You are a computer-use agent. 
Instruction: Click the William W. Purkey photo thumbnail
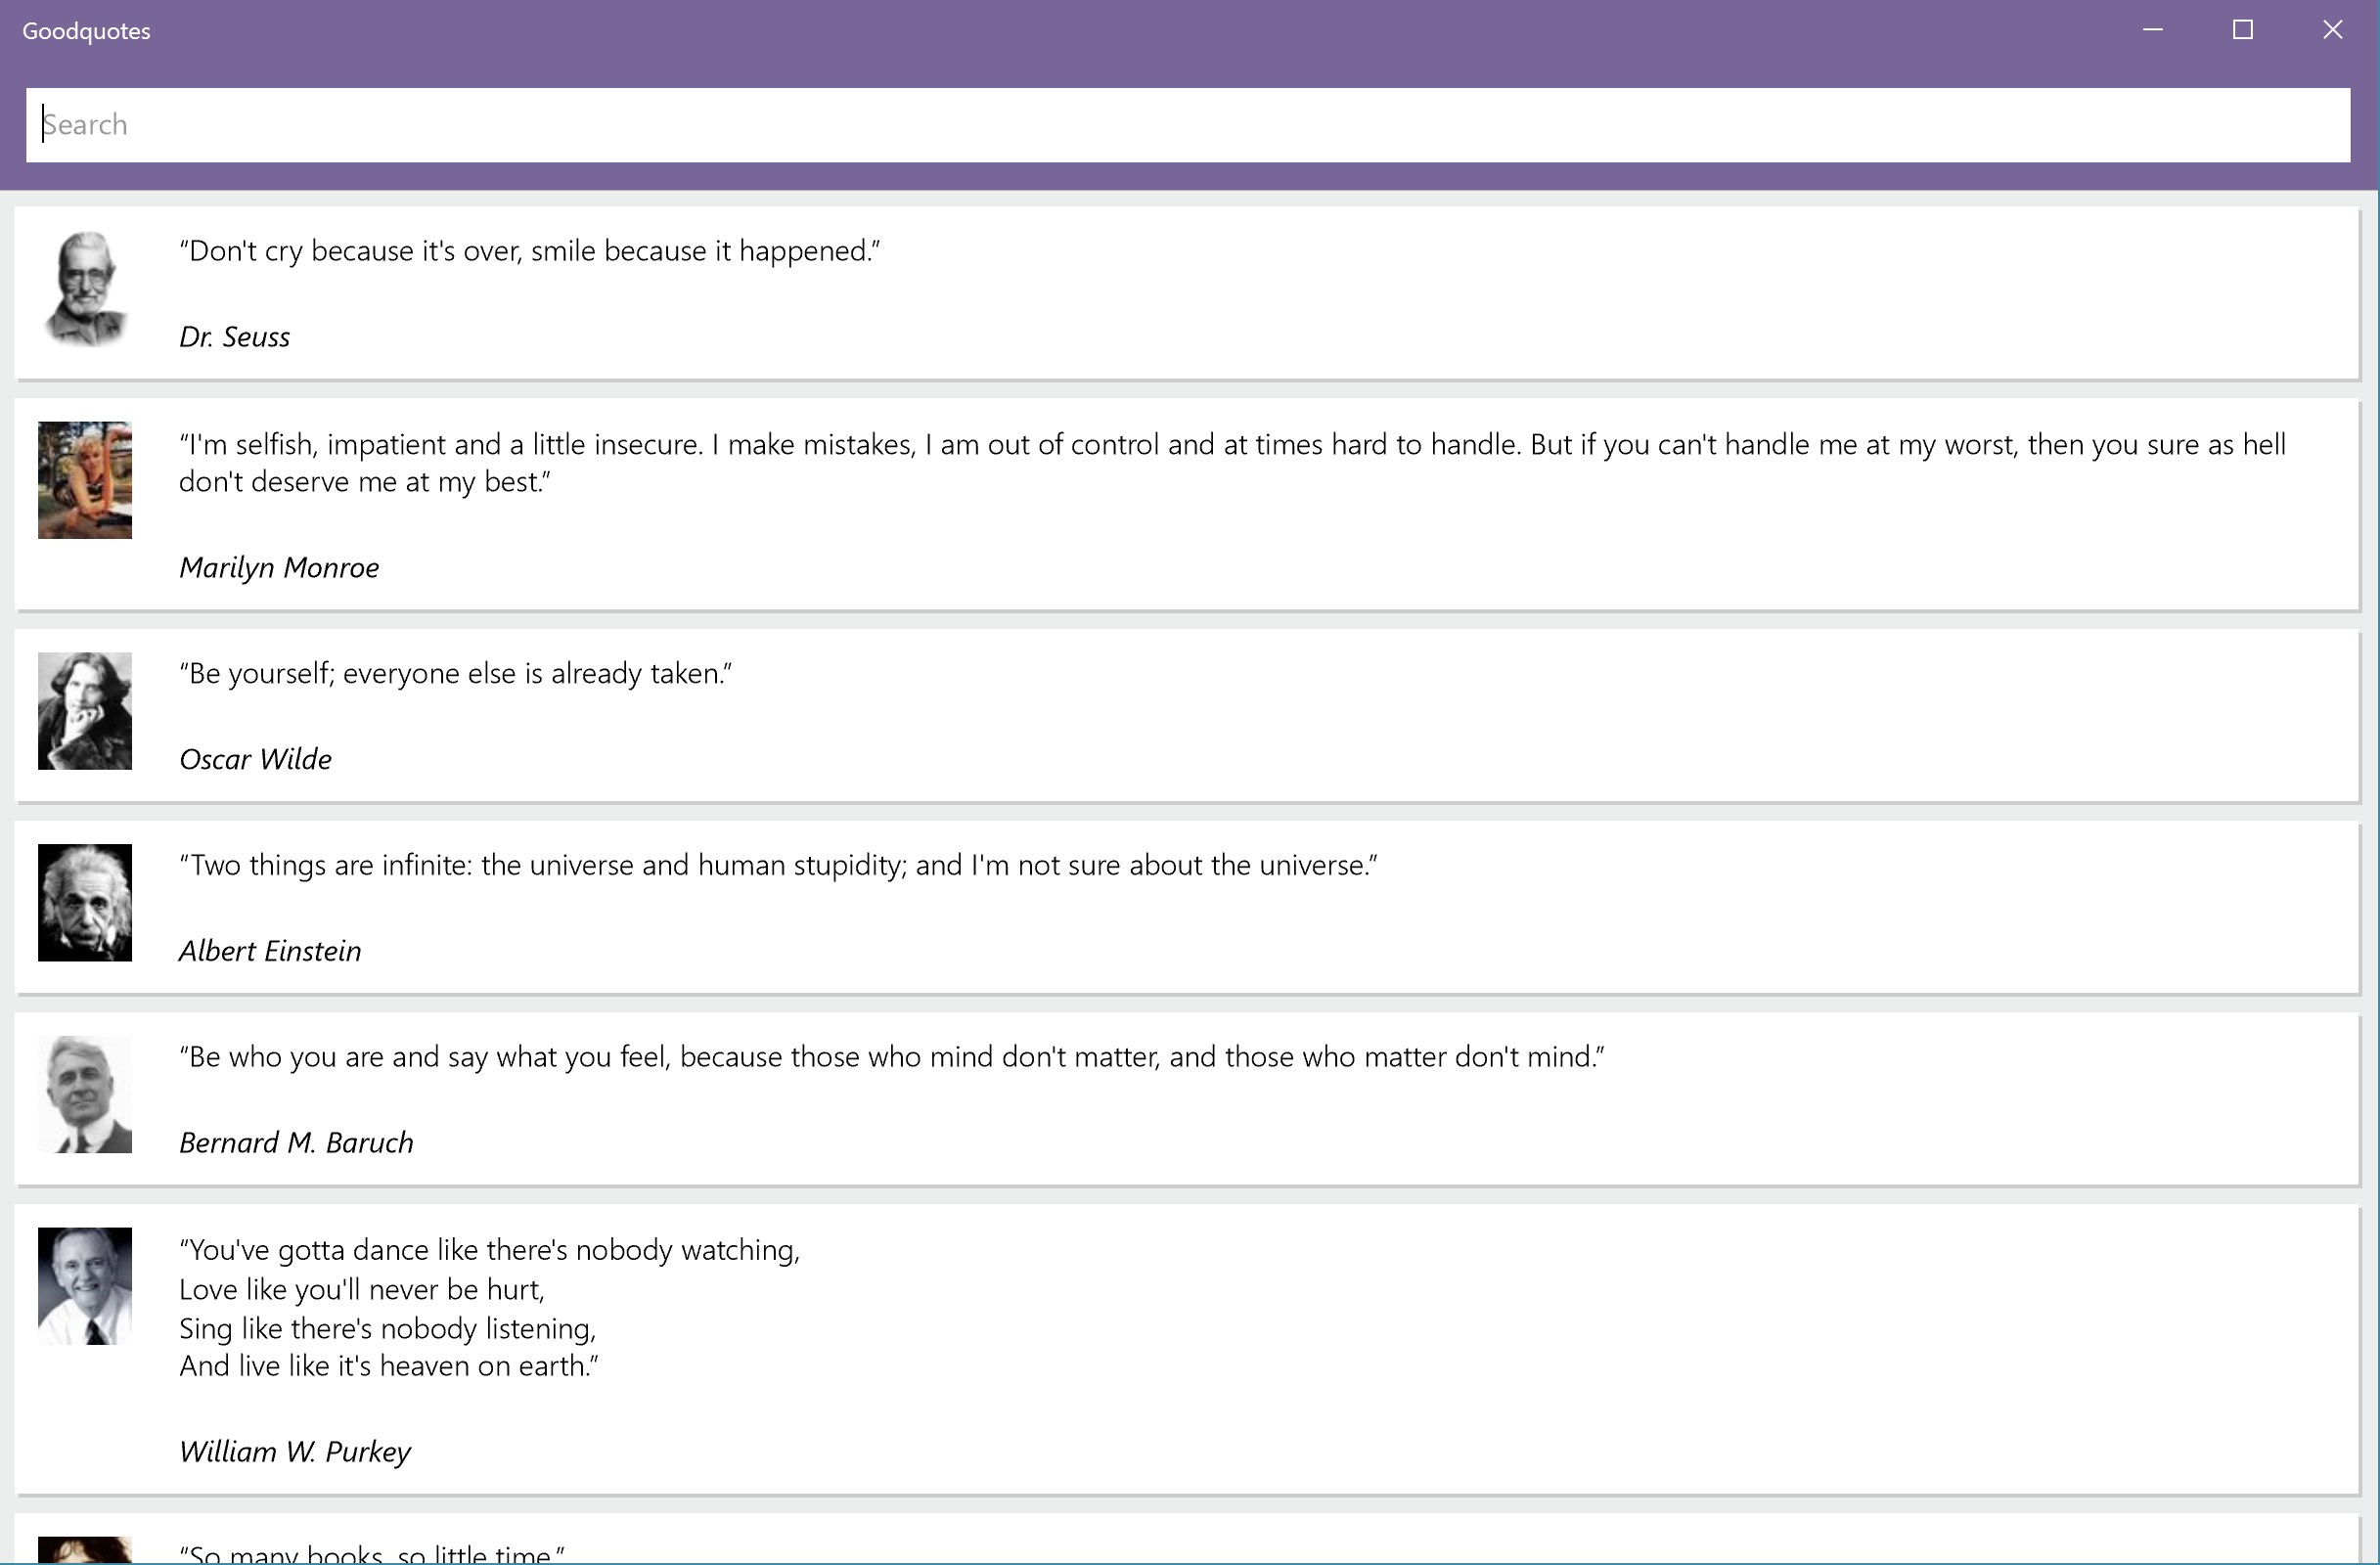[x=85, y=1285]
